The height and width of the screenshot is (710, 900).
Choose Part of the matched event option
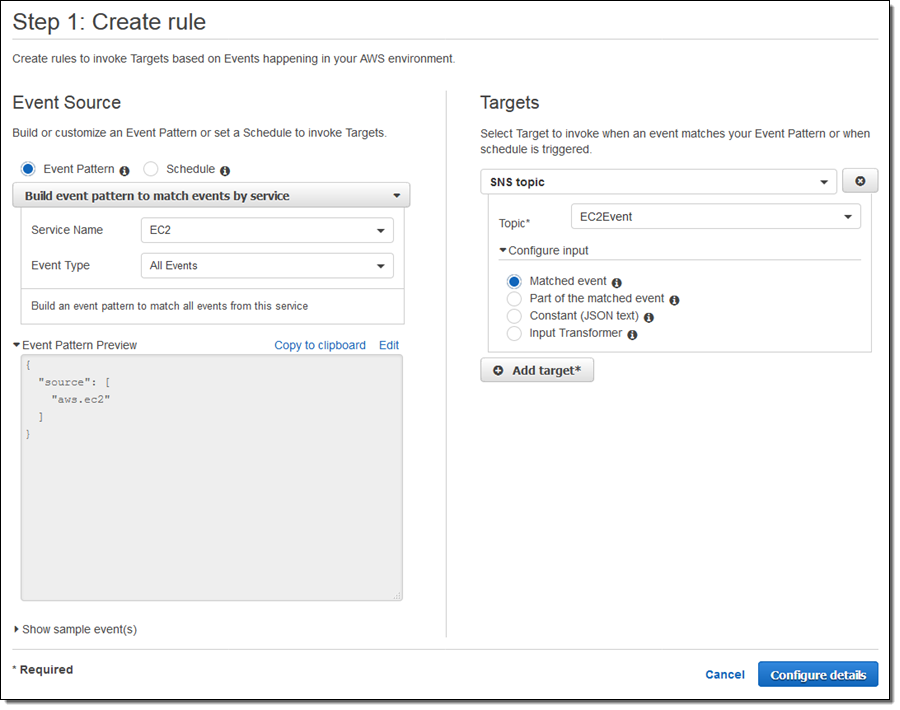514,299
